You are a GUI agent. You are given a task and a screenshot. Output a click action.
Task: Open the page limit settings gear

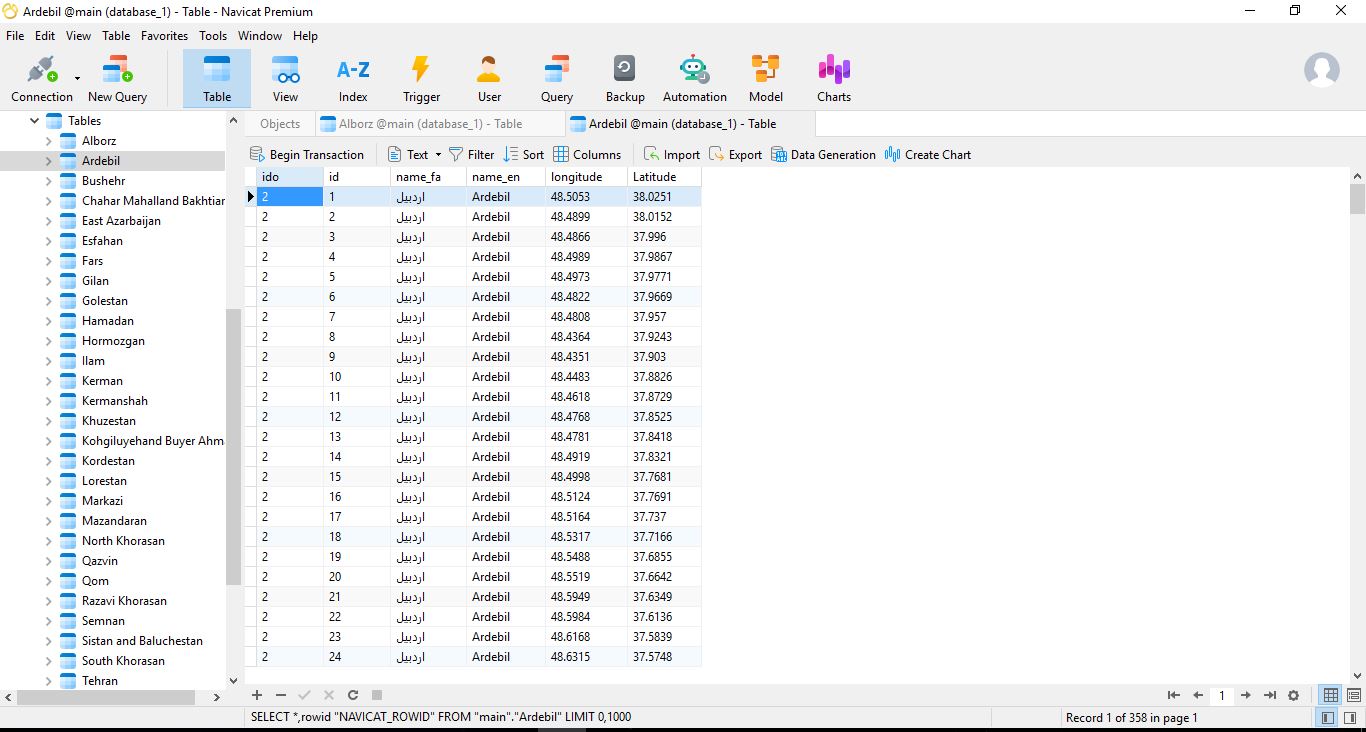[x=1294, y=695]
